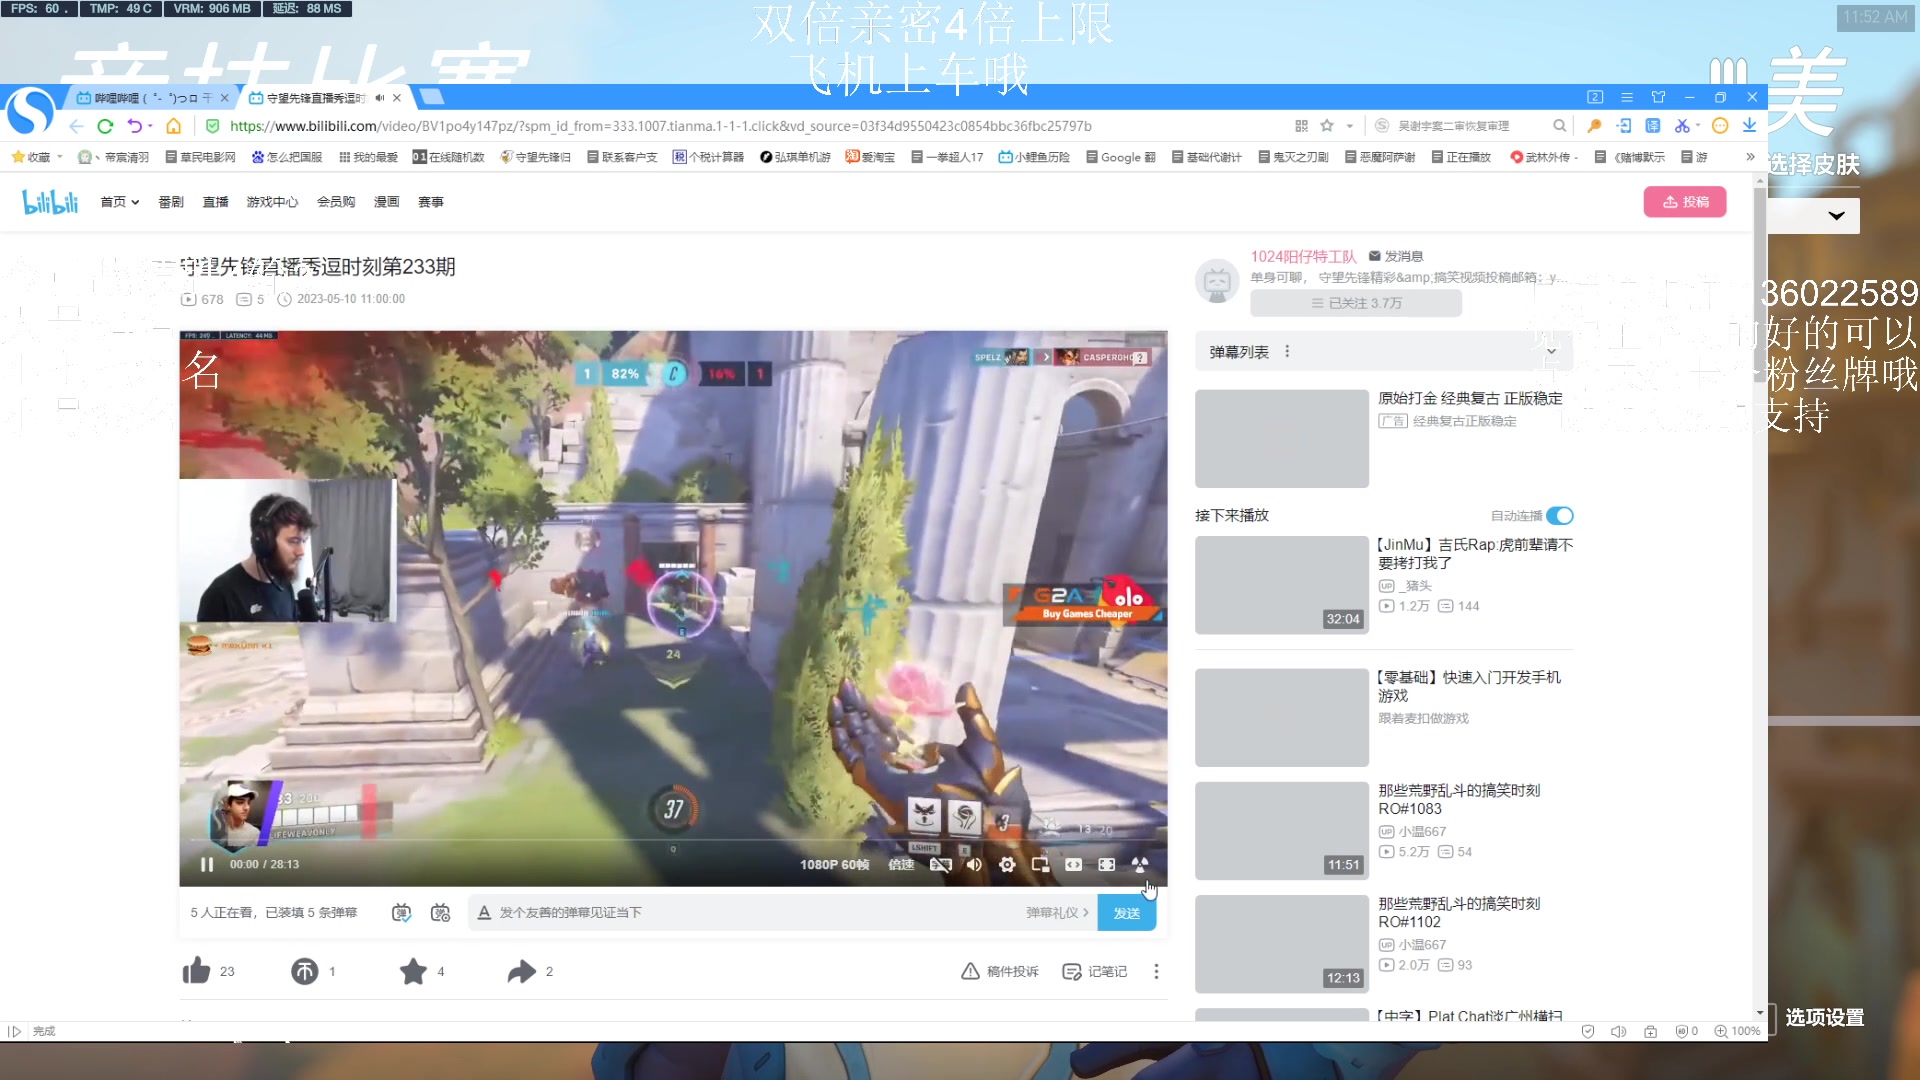Image resolution: width=1920 pixels, height=1080 pixels.
Task: Click the rightmost player control icon
Action: click(1140, 865)
